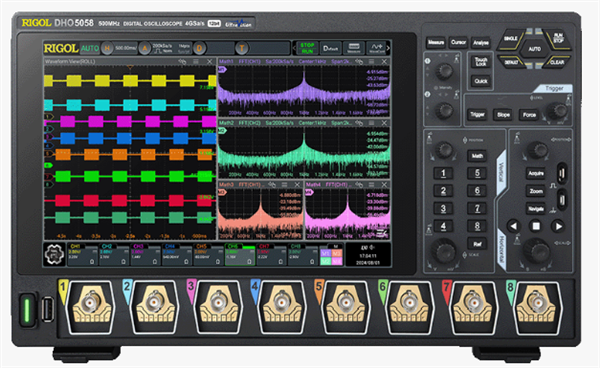Screen dimensions: 600x368
Task: Select the CH8 channel label on screen
Action: tap(295, 246)
